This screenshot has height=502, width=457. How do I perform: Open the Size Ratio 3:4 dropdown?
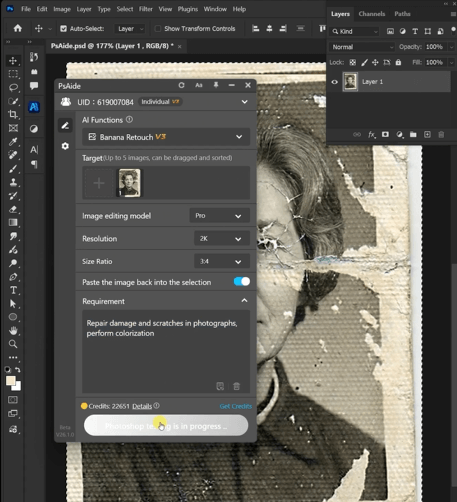click(x=222, y=261)
